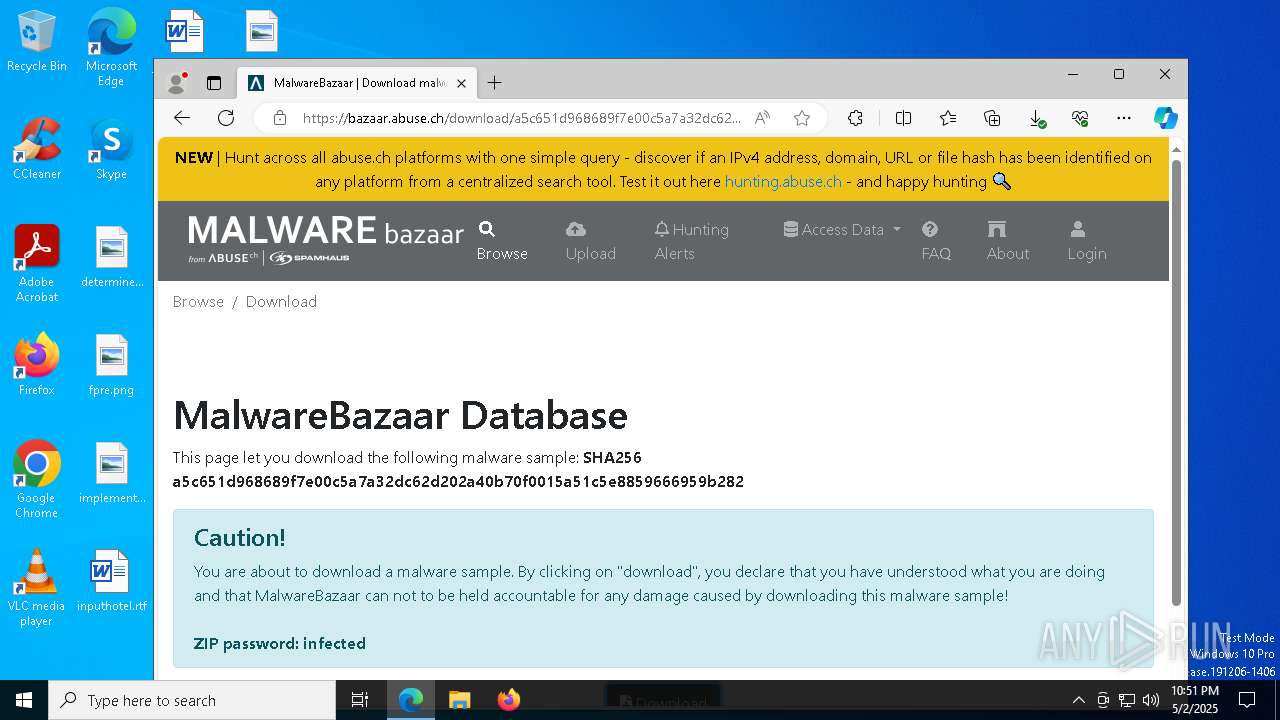Select fpre.png desktop file
This screenshot has height=720, width=1280.
click(x=111, y=365)
